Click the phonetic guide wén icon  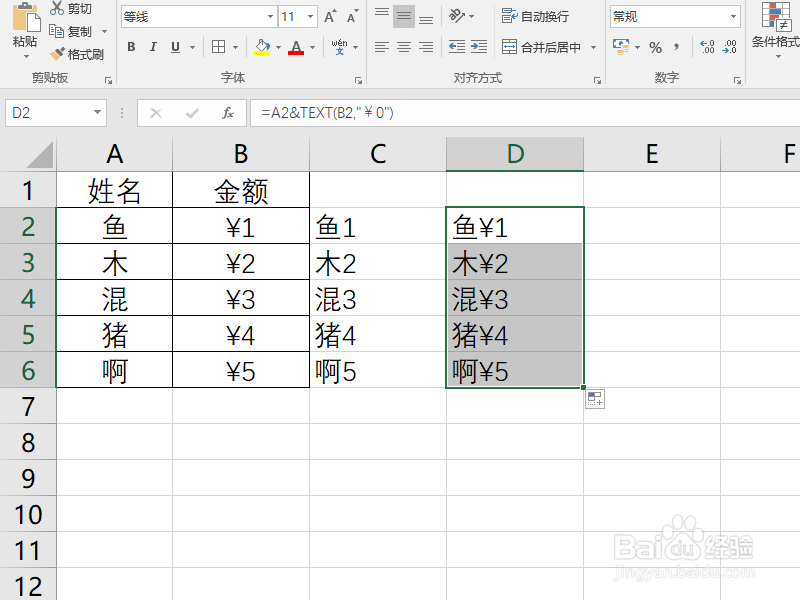coord(339,47)
